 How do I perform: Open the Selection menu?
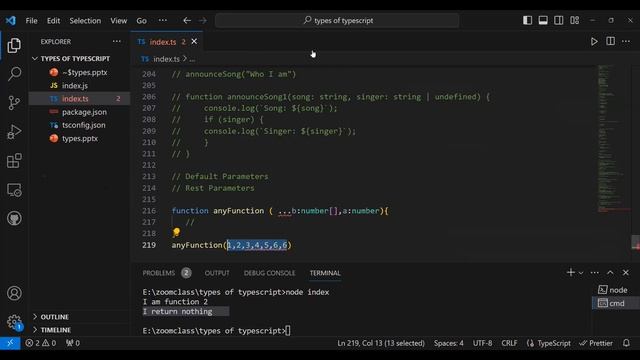coord(85,20)
